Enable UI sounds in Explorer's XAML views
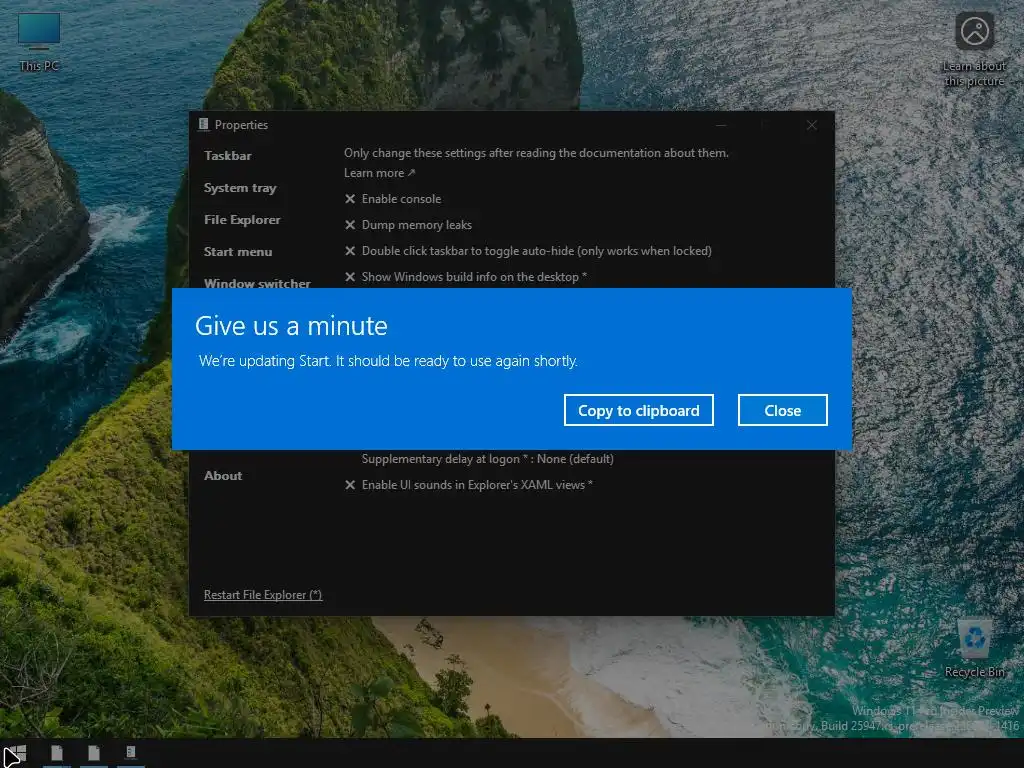Viewport: 1024px width, 768px height. click(468, 485)
